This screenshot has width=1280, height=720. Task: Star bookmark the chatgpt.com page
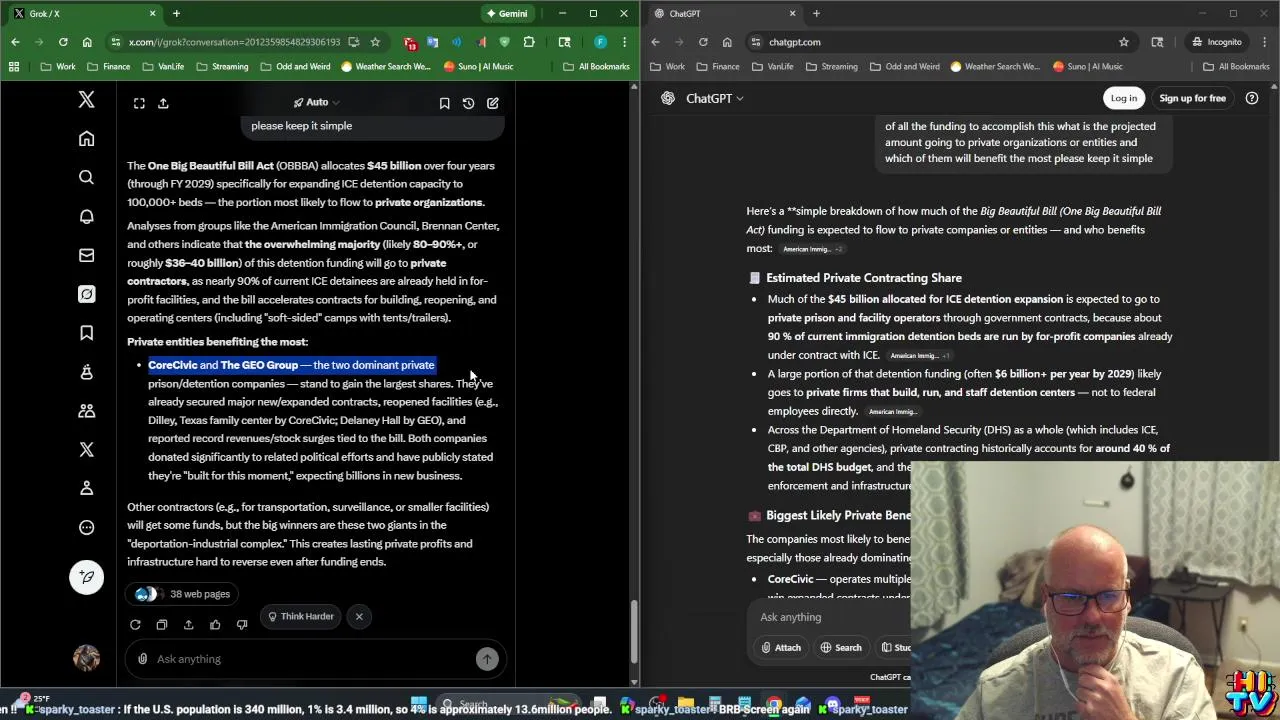pos(1124,42)
